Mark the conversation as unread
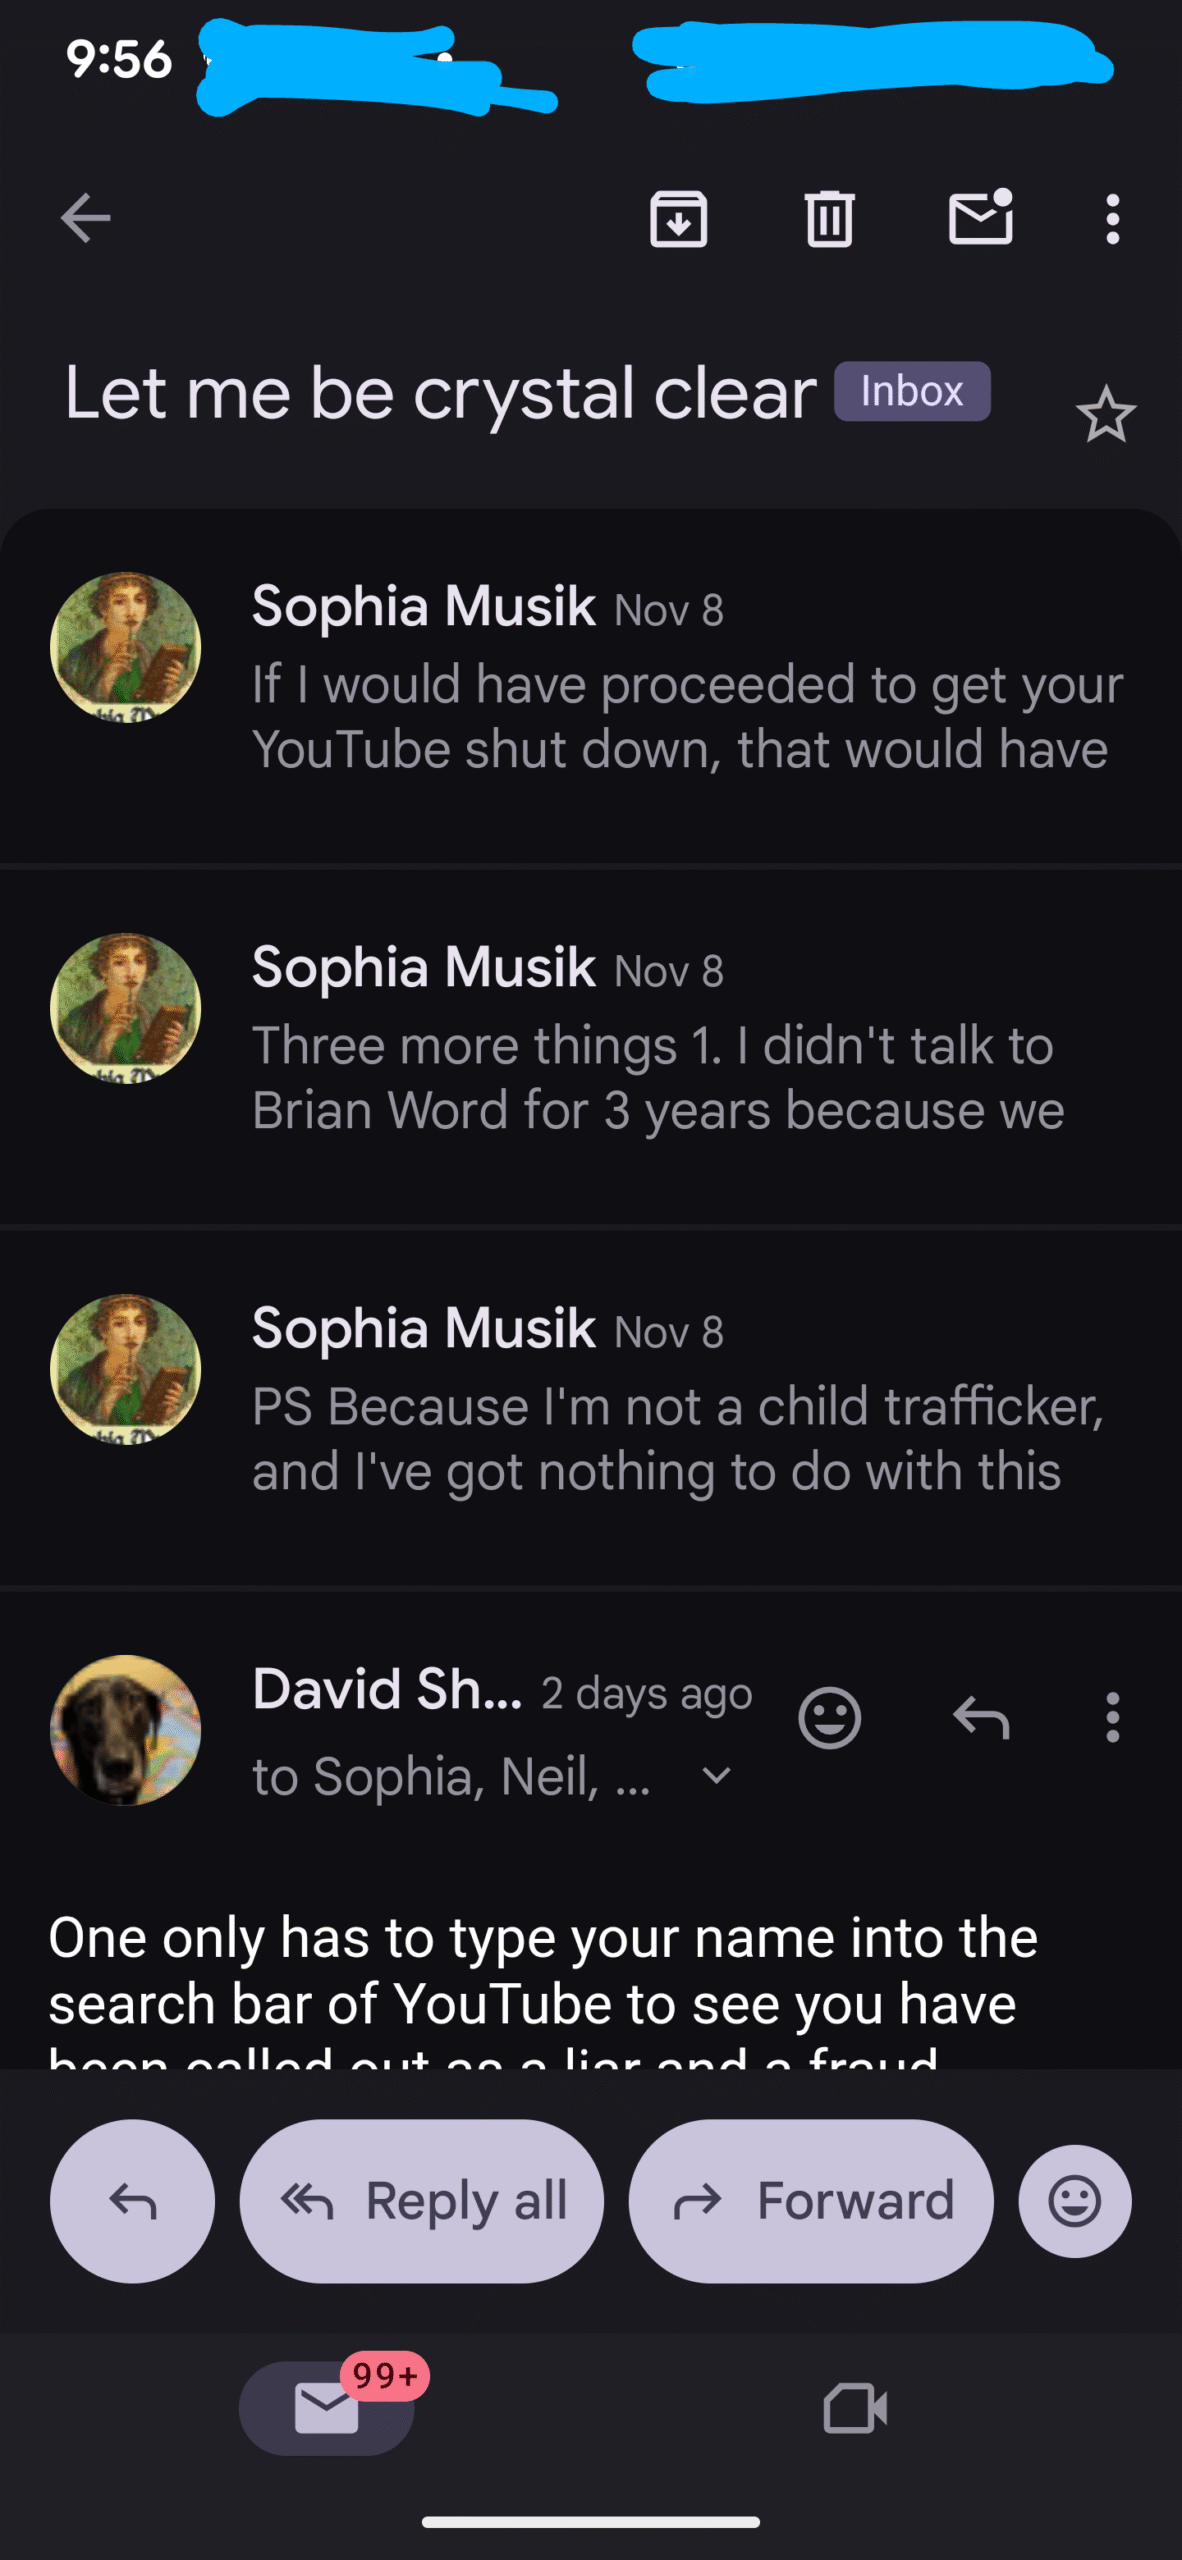1182x2560 pixels. click(980, 218)
